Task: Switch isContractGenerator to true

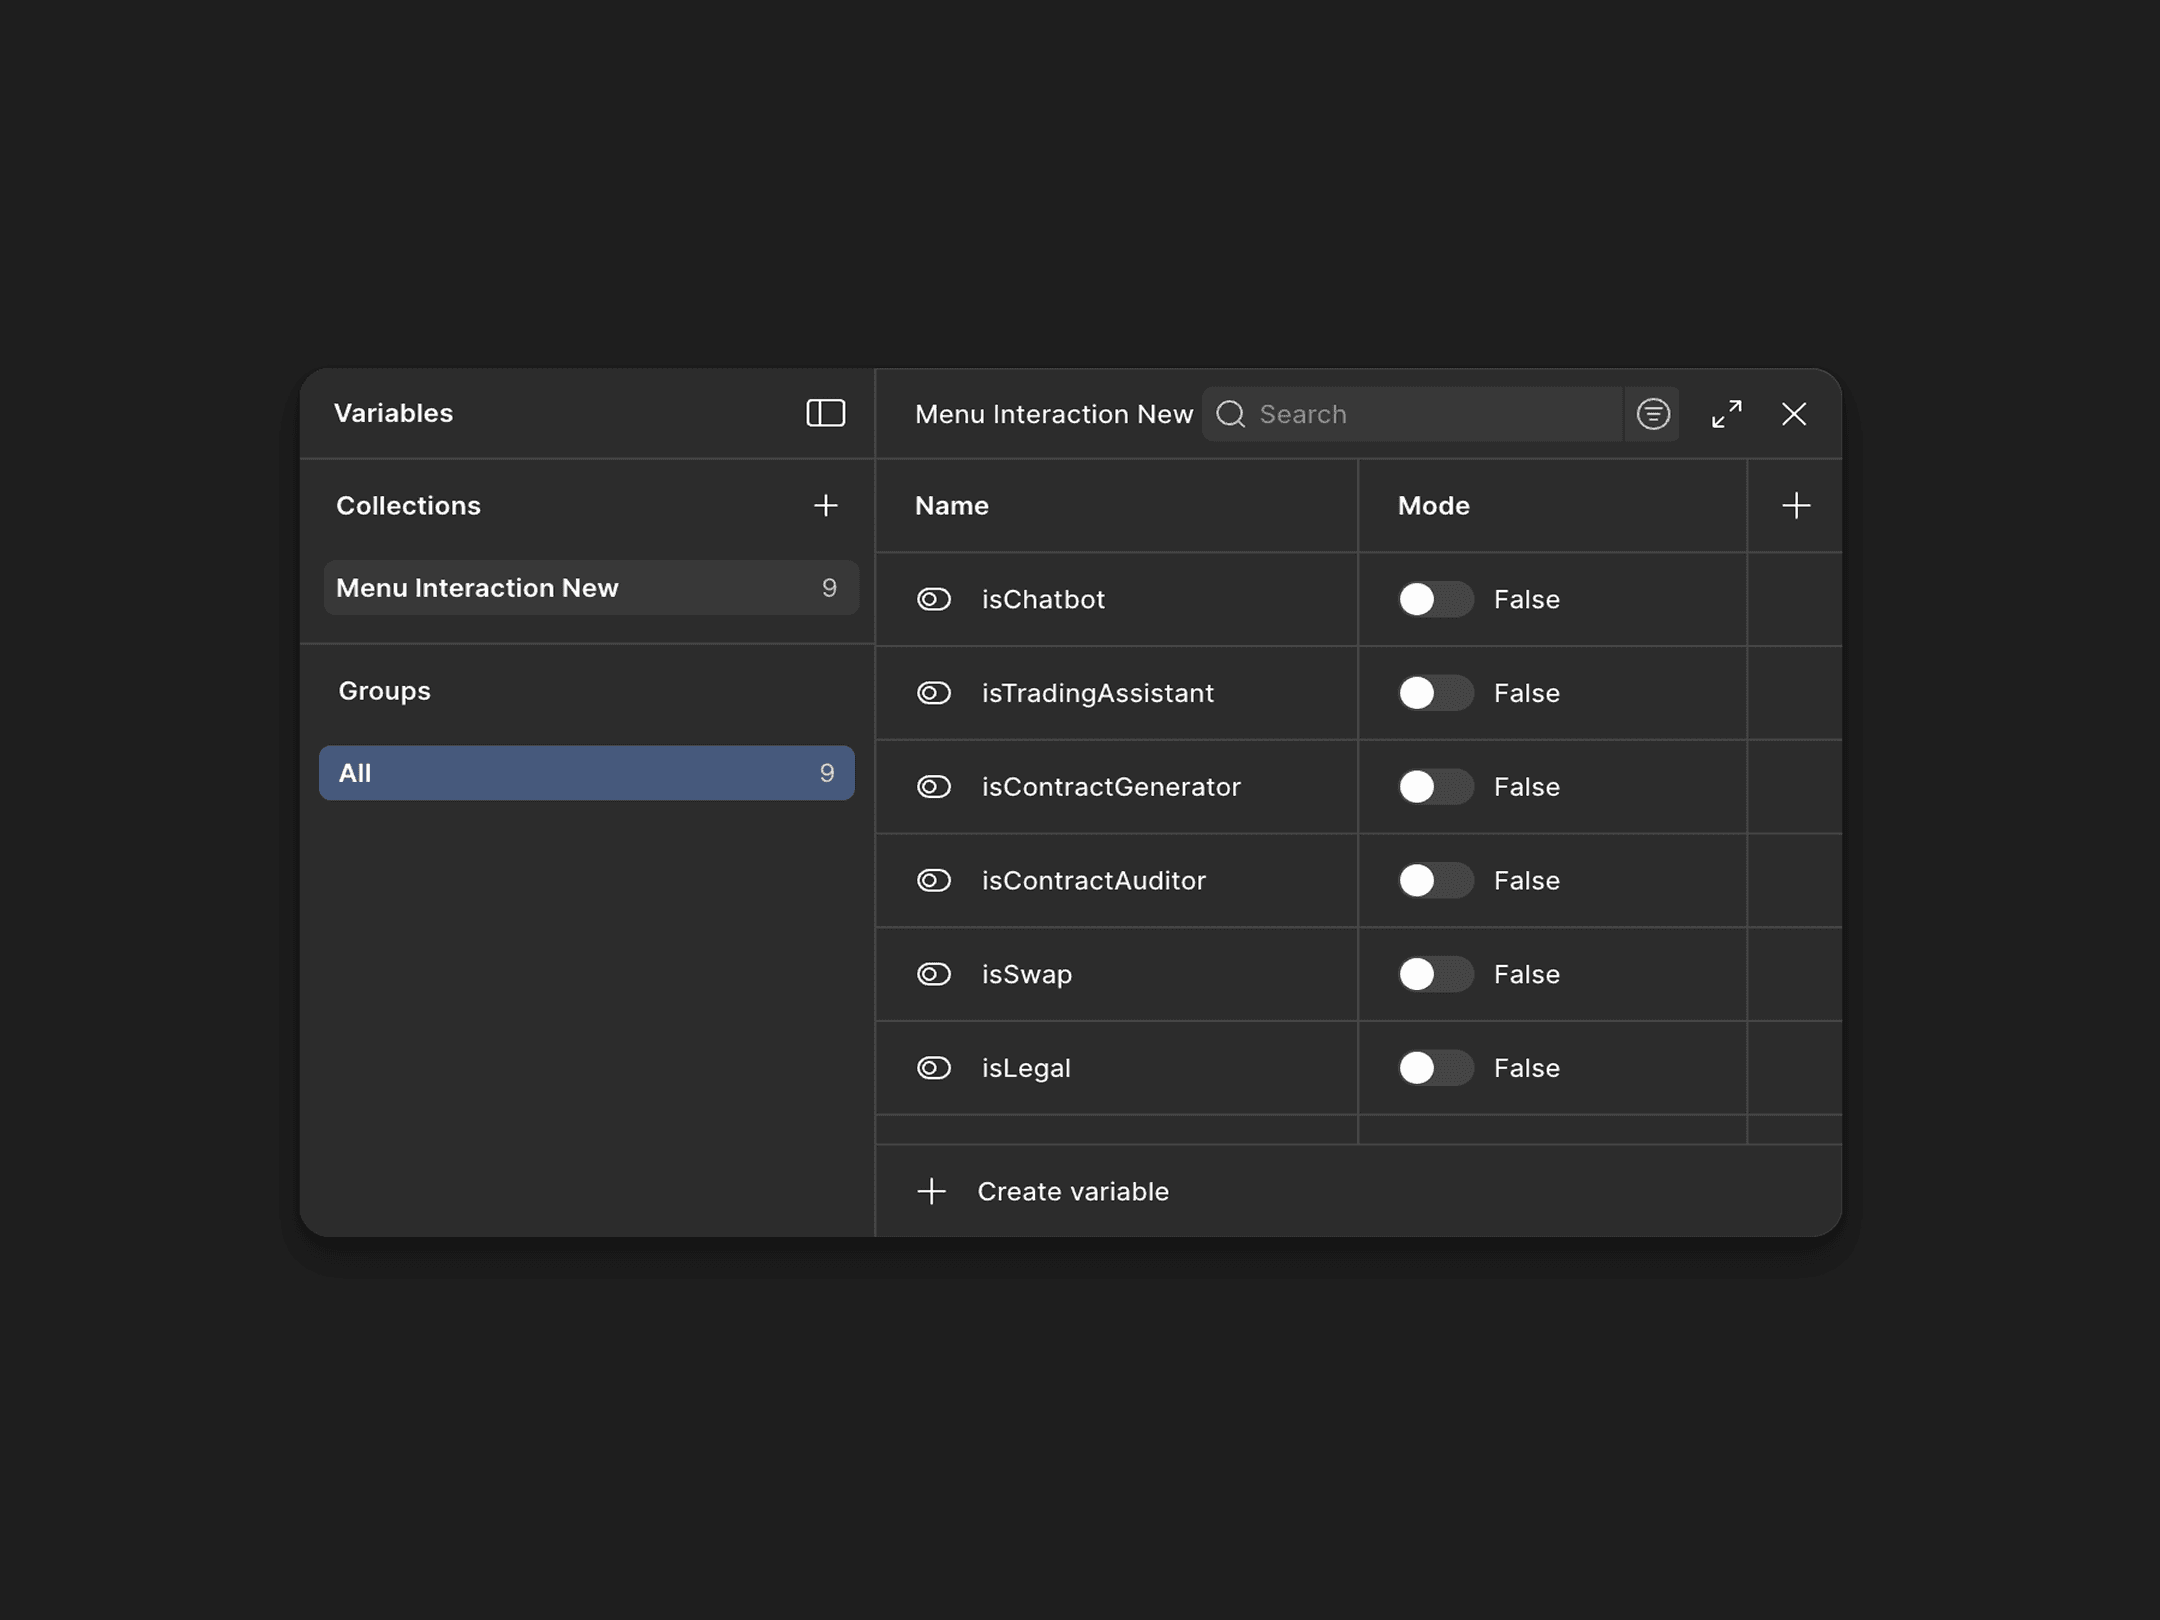Action: [x=1435, y=787]
